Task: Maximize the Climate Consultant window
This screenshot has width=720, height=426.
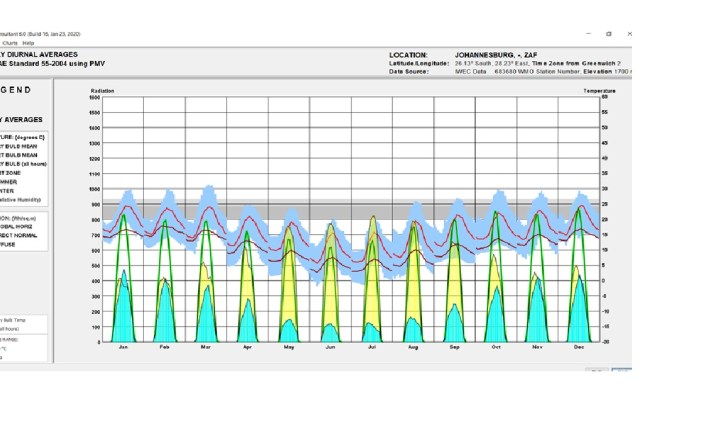Action: point(608,33)
